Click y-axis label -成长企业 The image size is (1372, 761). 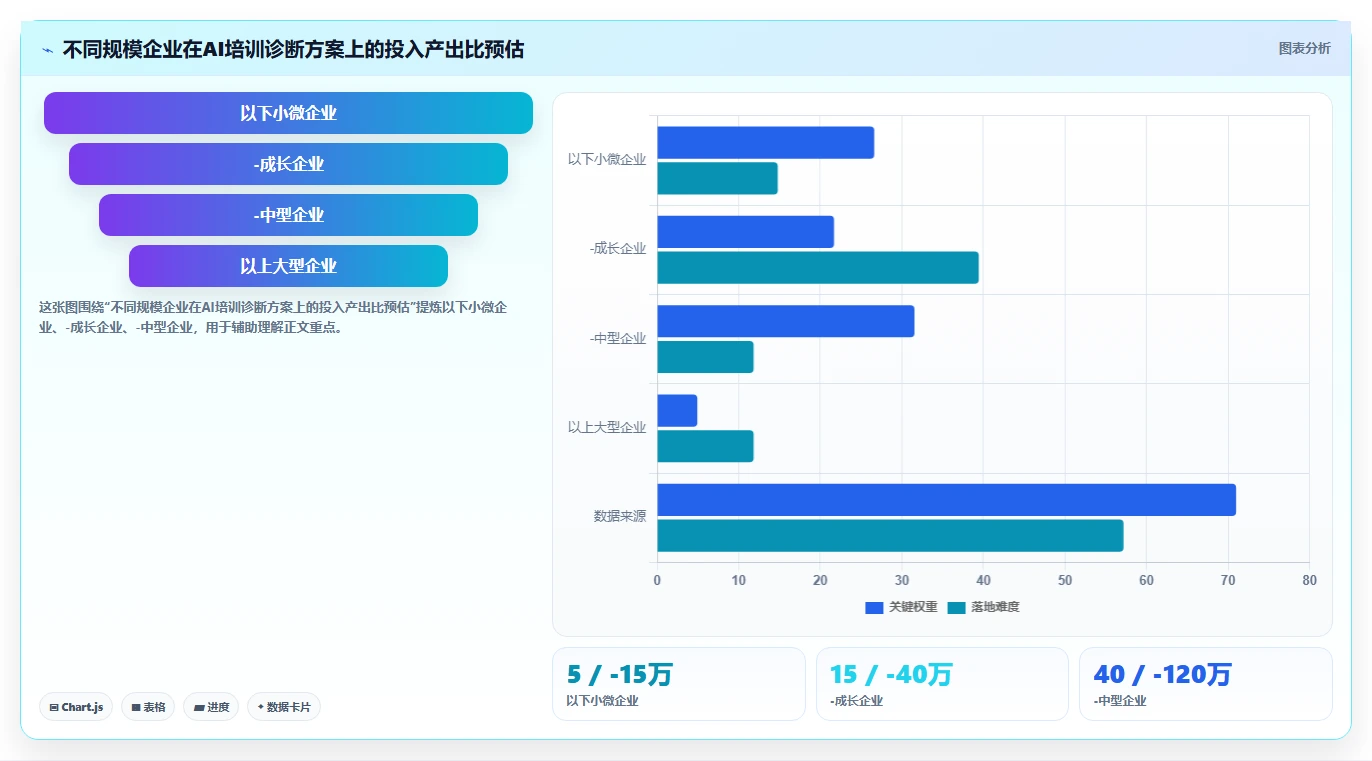618,249
